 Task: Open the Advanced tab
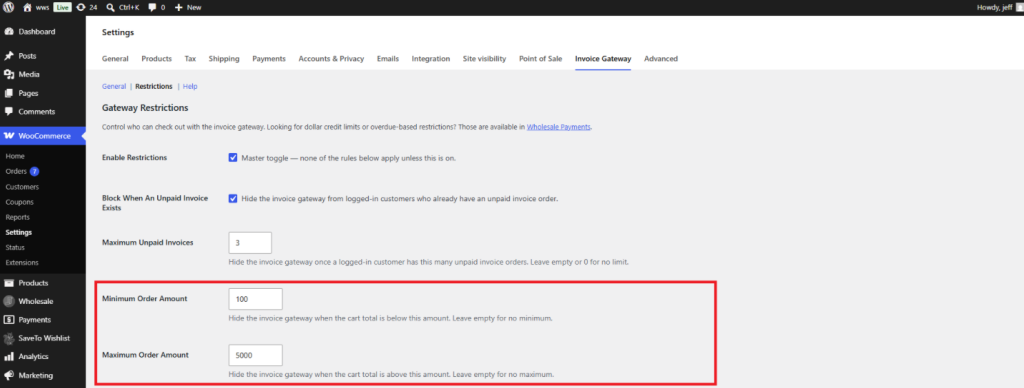pyautogui.click(x=661, y=59)
